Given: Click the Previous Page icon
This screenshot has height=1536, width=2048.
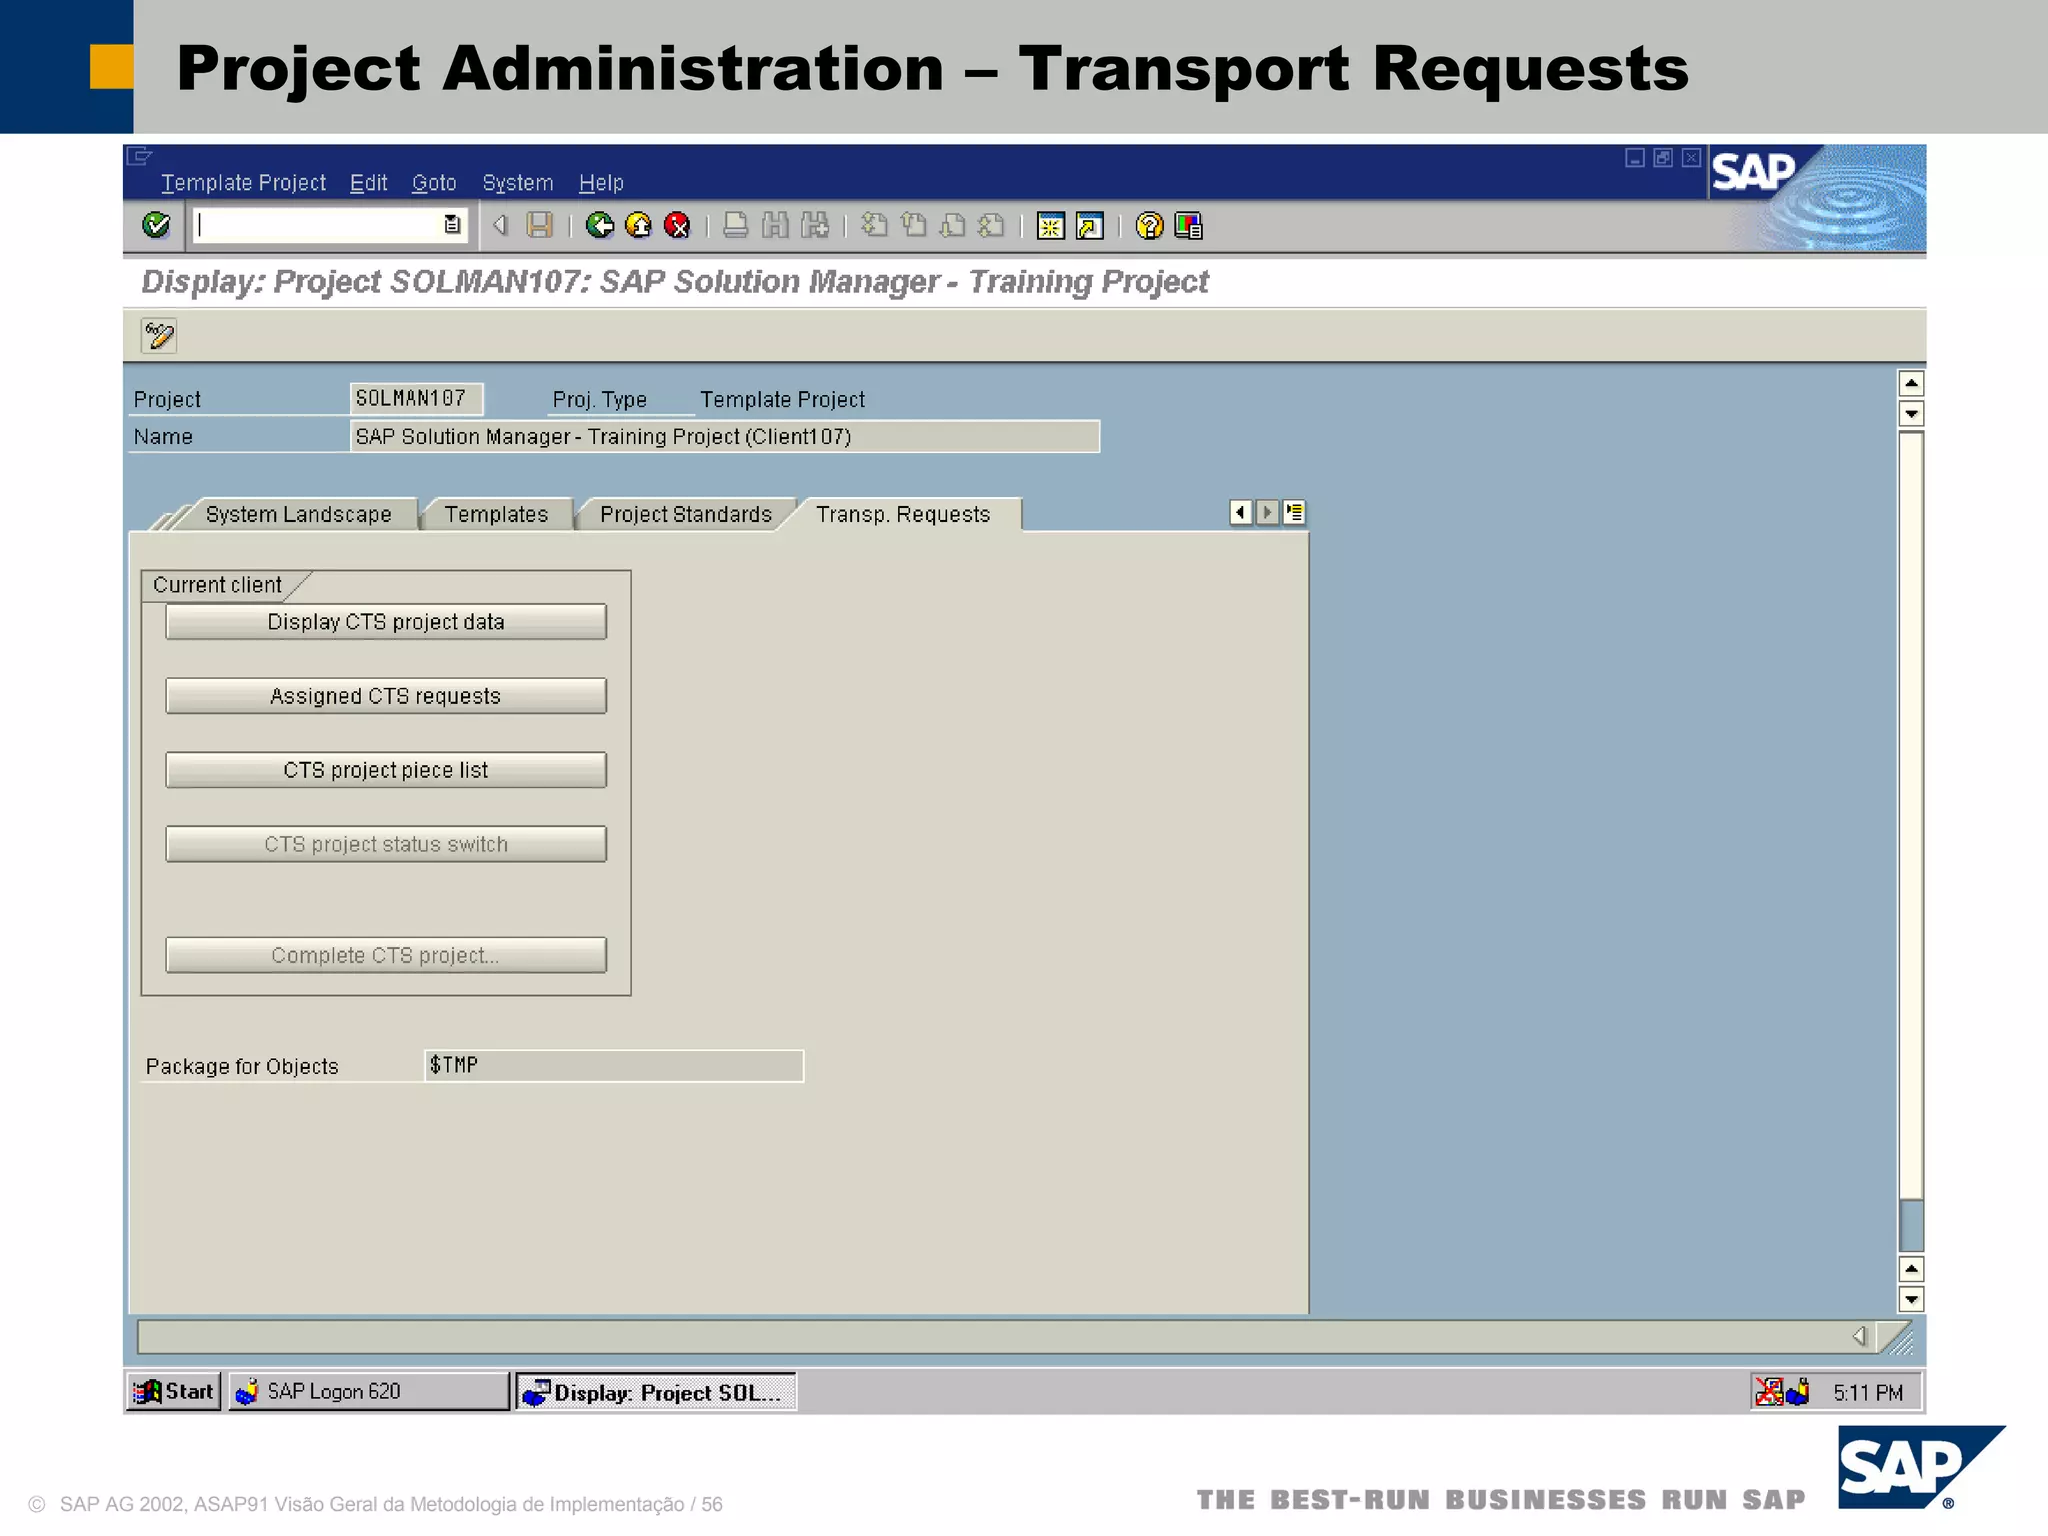Looking at the screenshot, I should (x=914, y=226).
